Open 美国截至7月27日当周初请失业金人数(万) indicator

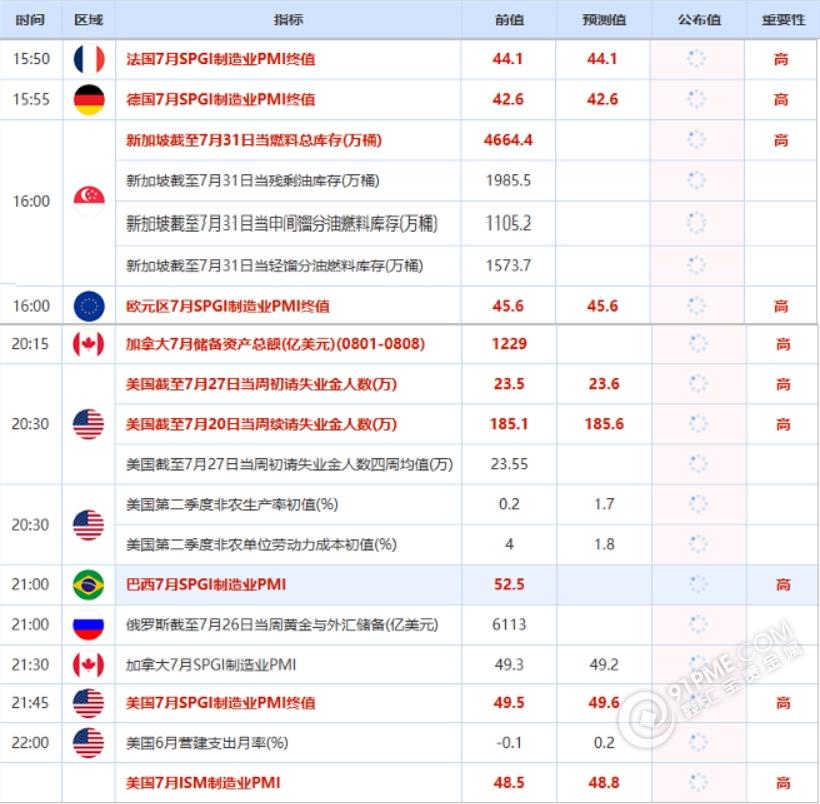click(261, 384)
